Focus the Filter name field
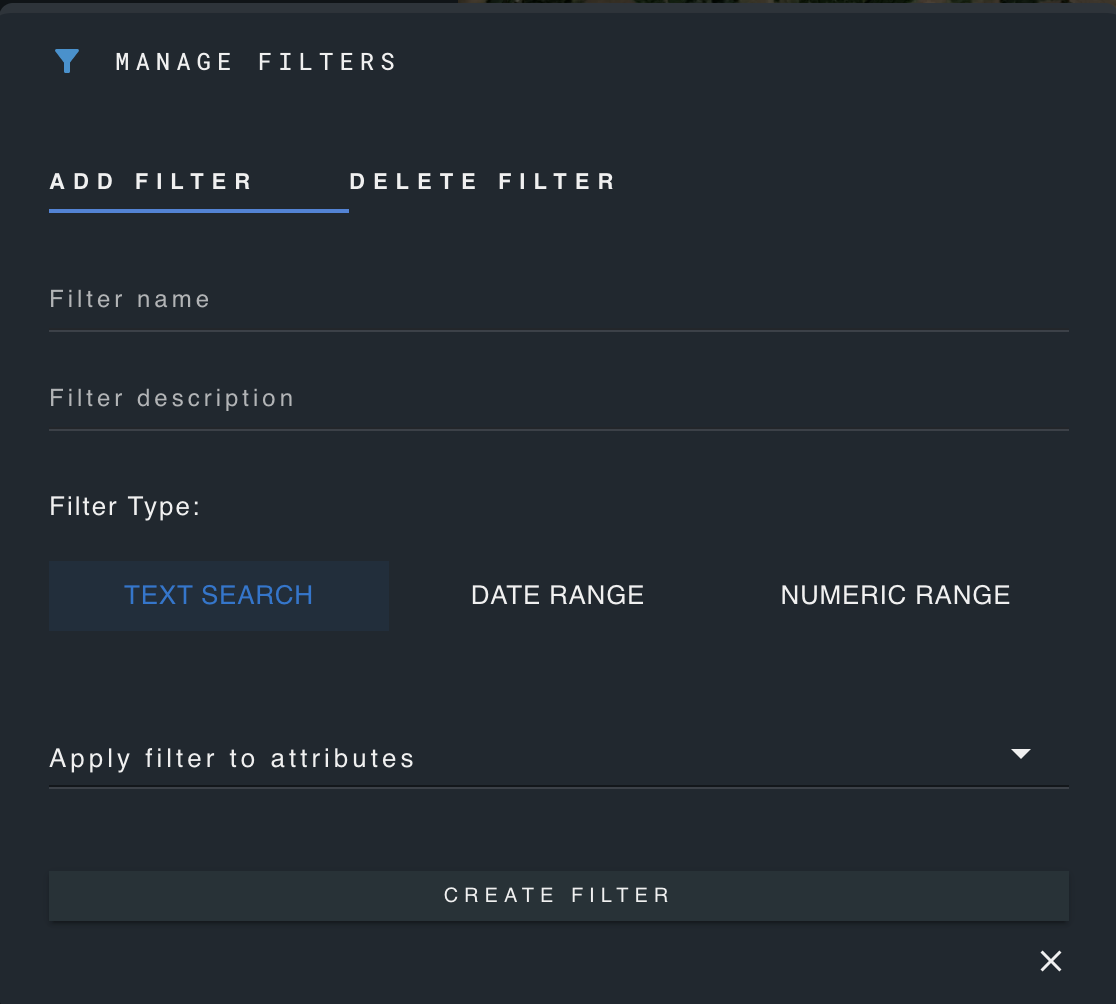 point(559,300)
